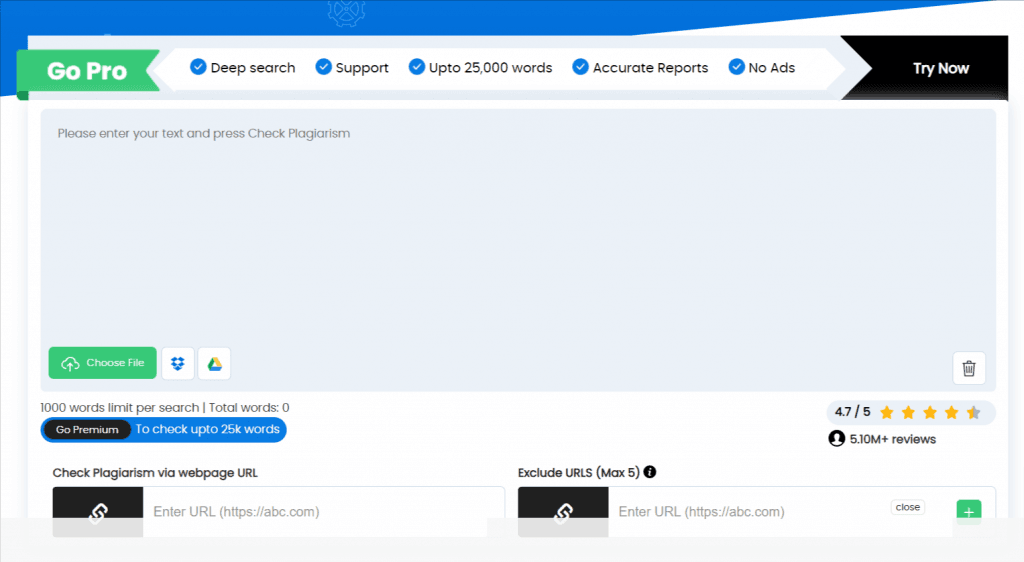
Task: Click the link icon under Check Plagiarism via webpage URL
Action: [x=98, y=512]
